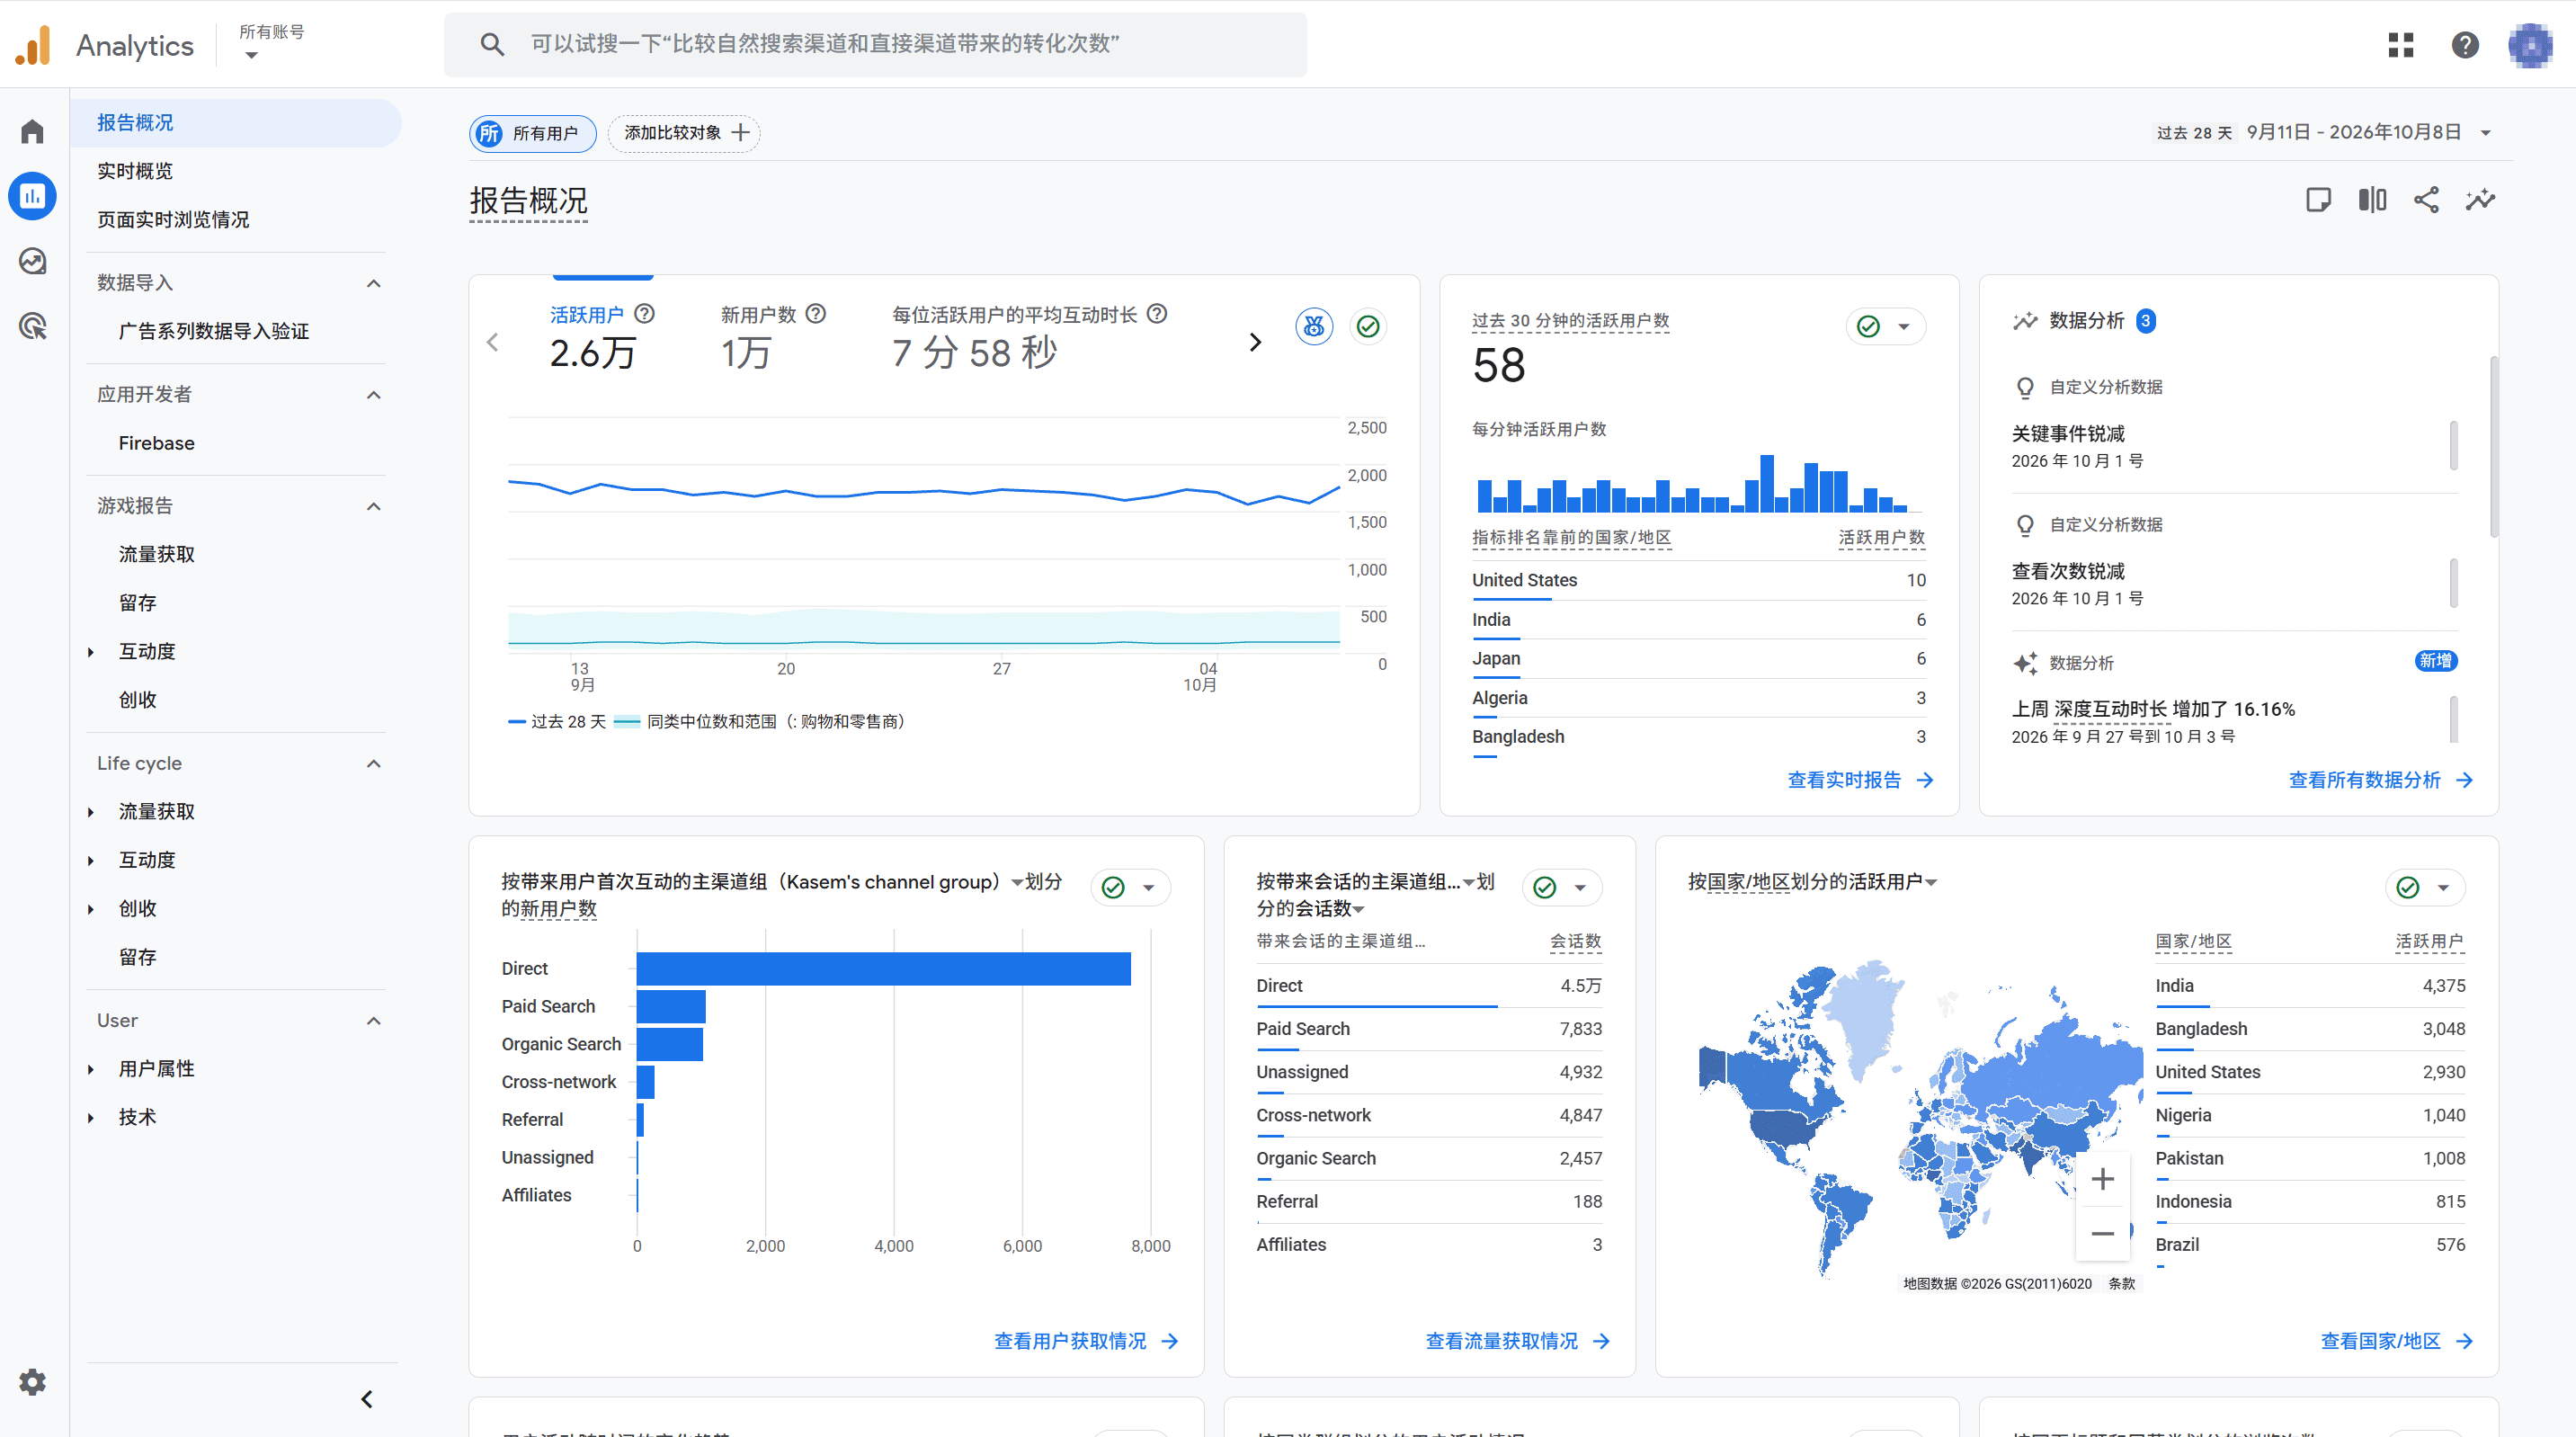Collapse the 游戏报告 section
Image resolution: width=2576 pixels, height=1437 pixels.
point(374,506)
